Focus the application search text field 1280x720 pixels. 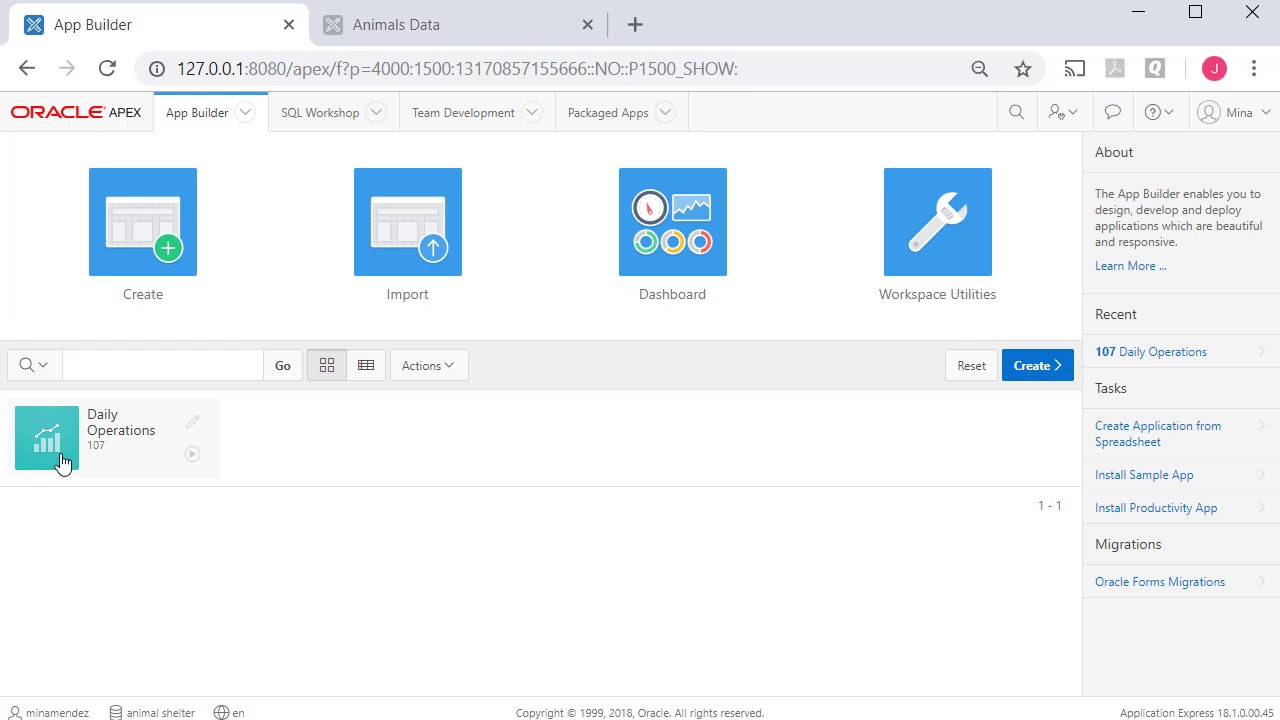click(x=163, y=365)
